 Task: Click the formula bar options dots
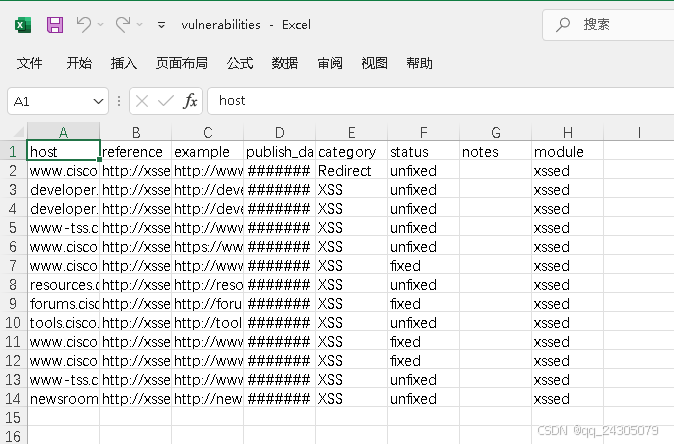tap(119, 101)
